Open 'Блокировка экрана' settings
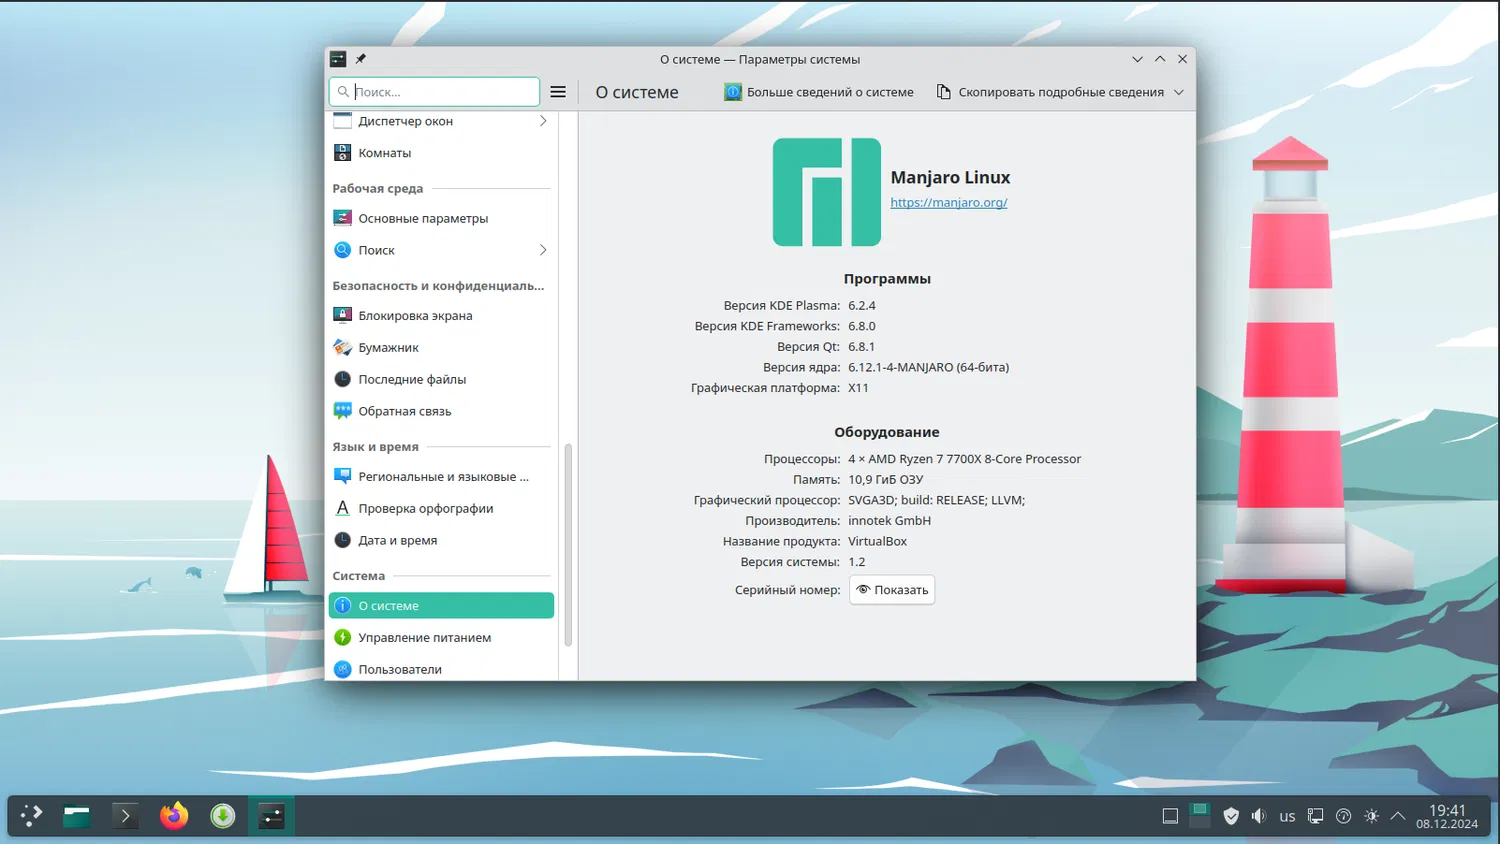This screenshot has height=844, width=1500. (441, 315)
